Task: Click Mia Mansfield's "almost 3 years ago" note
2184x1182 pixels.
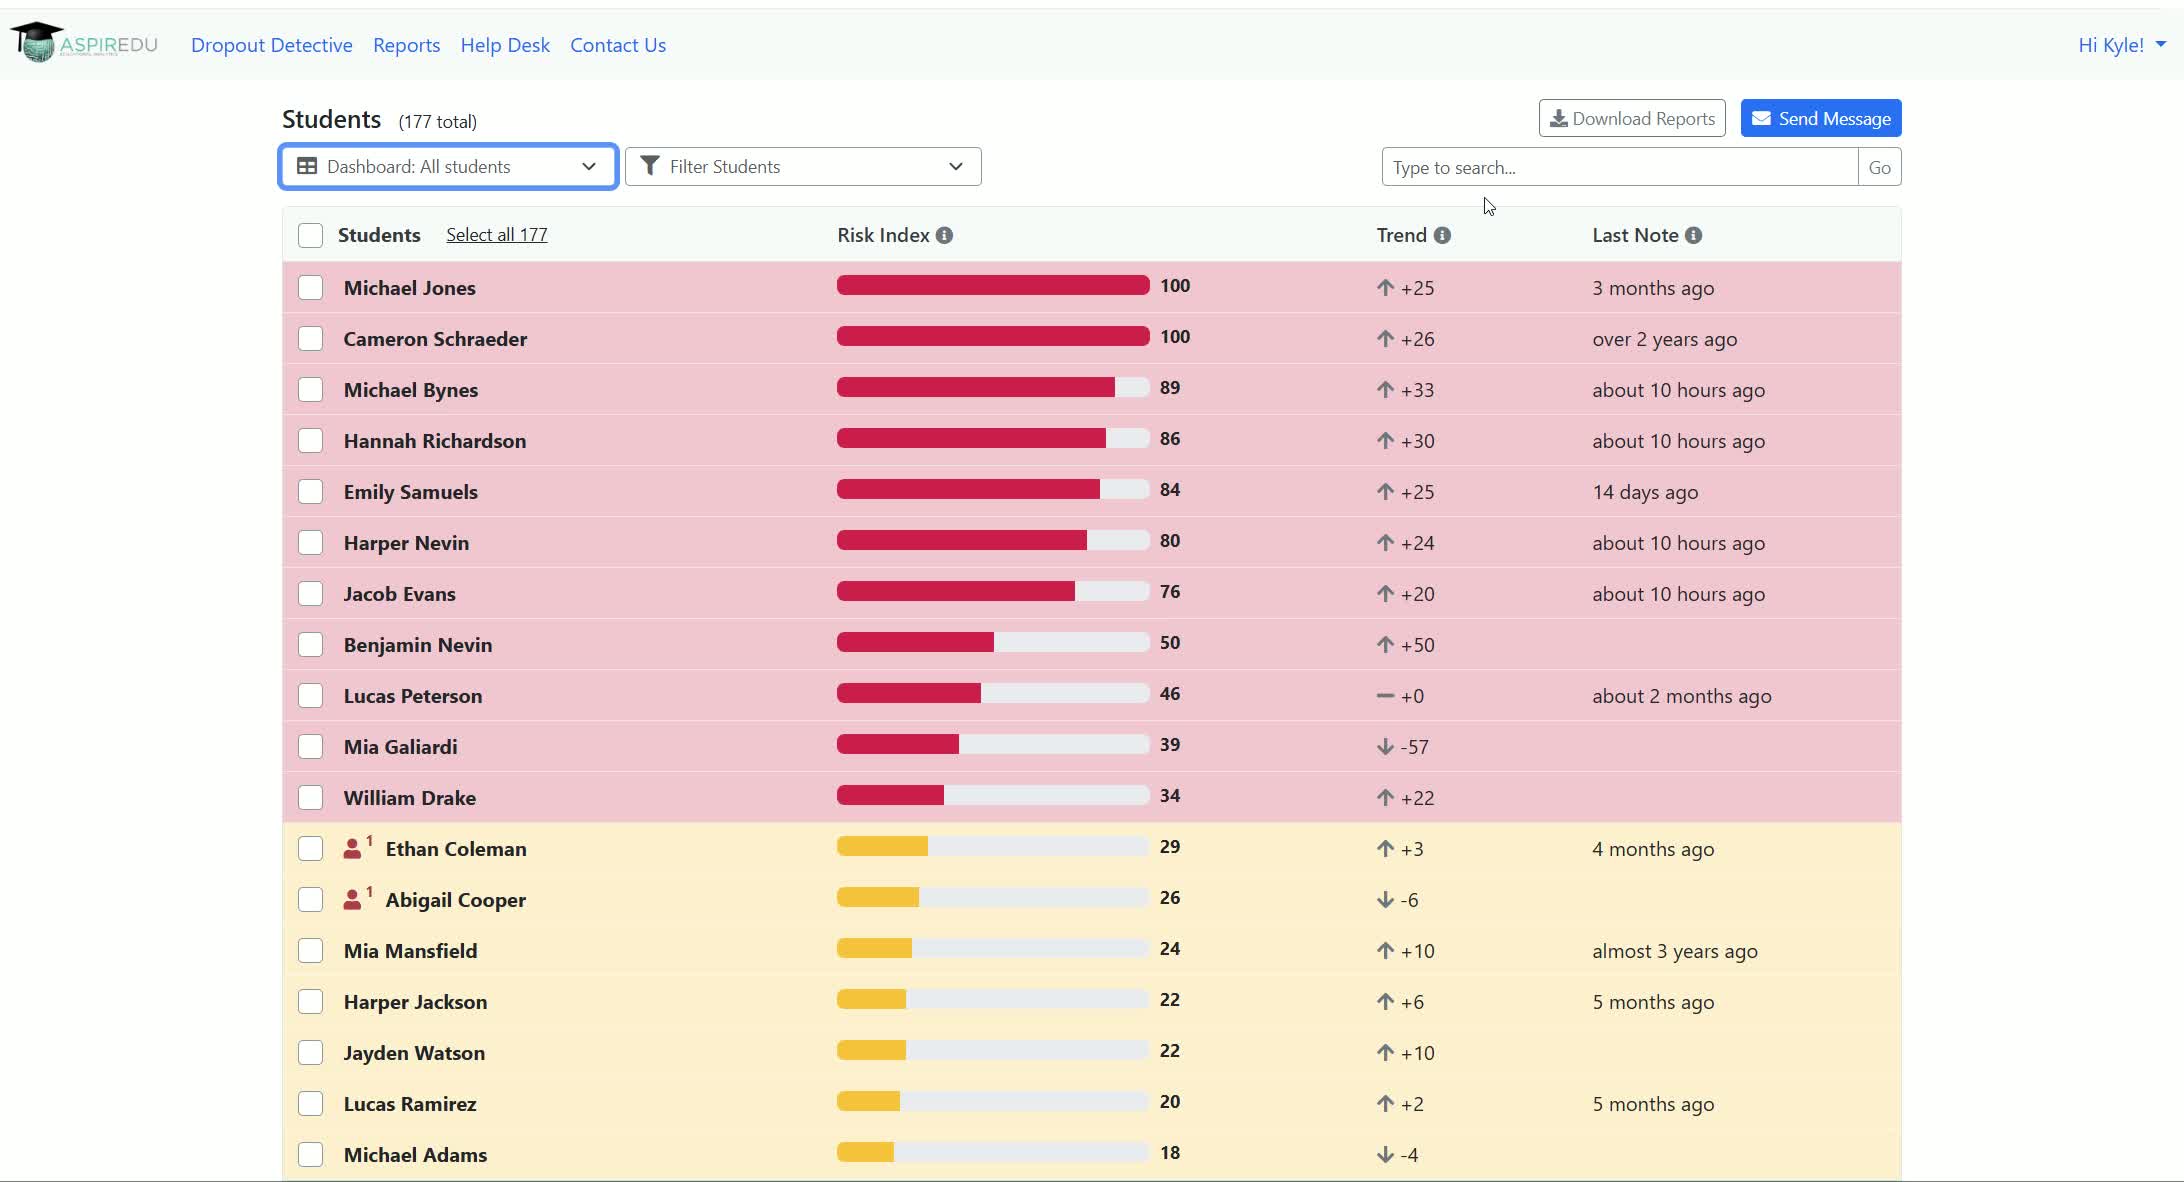Action: 1675,951
